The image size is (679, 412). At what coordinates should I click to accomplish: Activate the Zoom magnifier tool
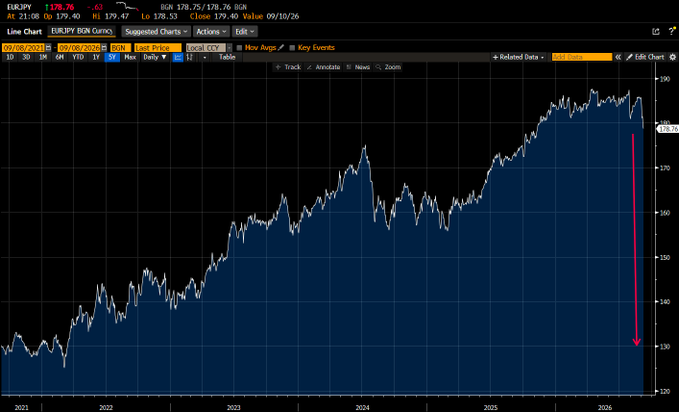click(388, 67)
